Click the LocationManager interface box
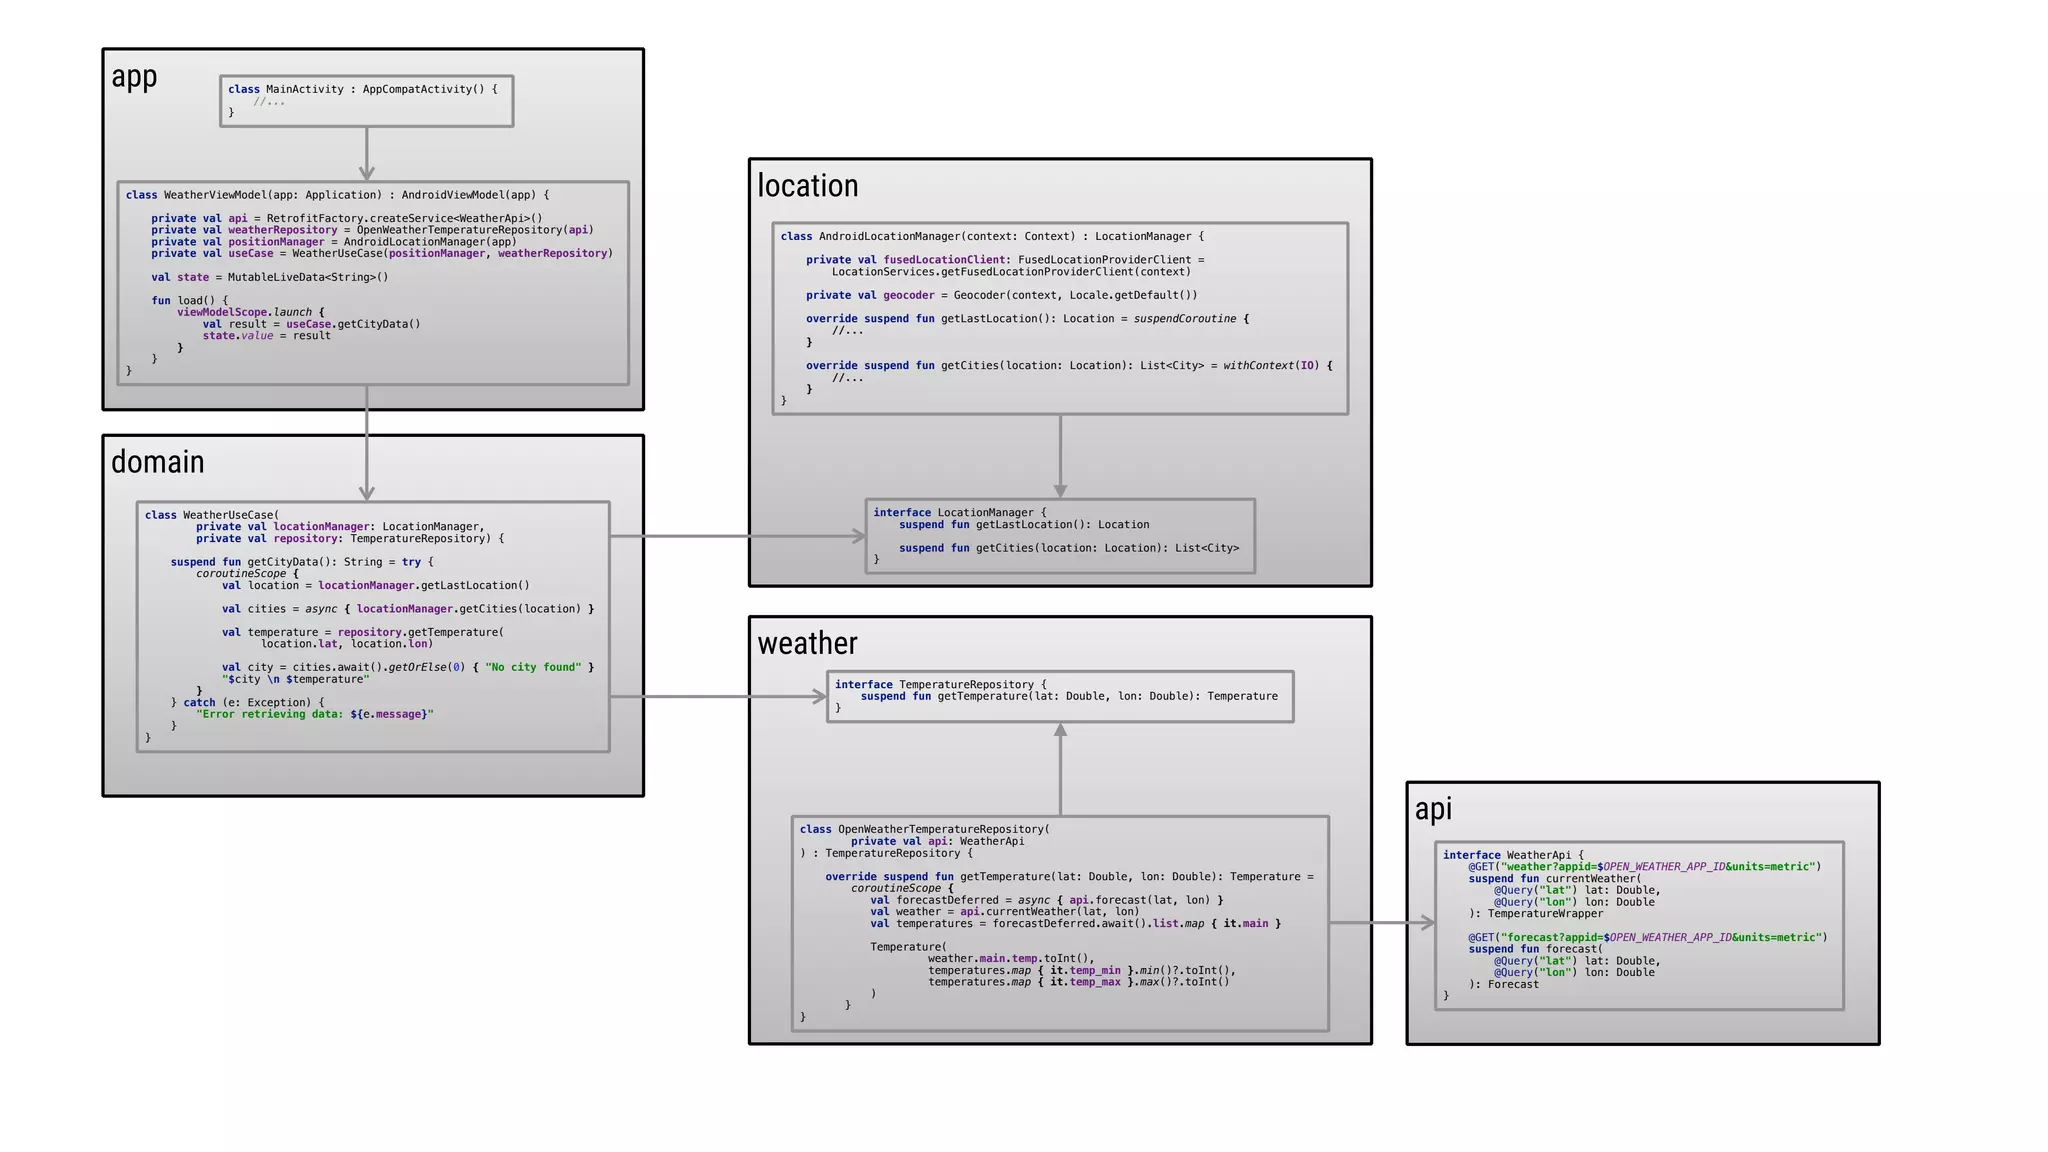 (1060, 536)
